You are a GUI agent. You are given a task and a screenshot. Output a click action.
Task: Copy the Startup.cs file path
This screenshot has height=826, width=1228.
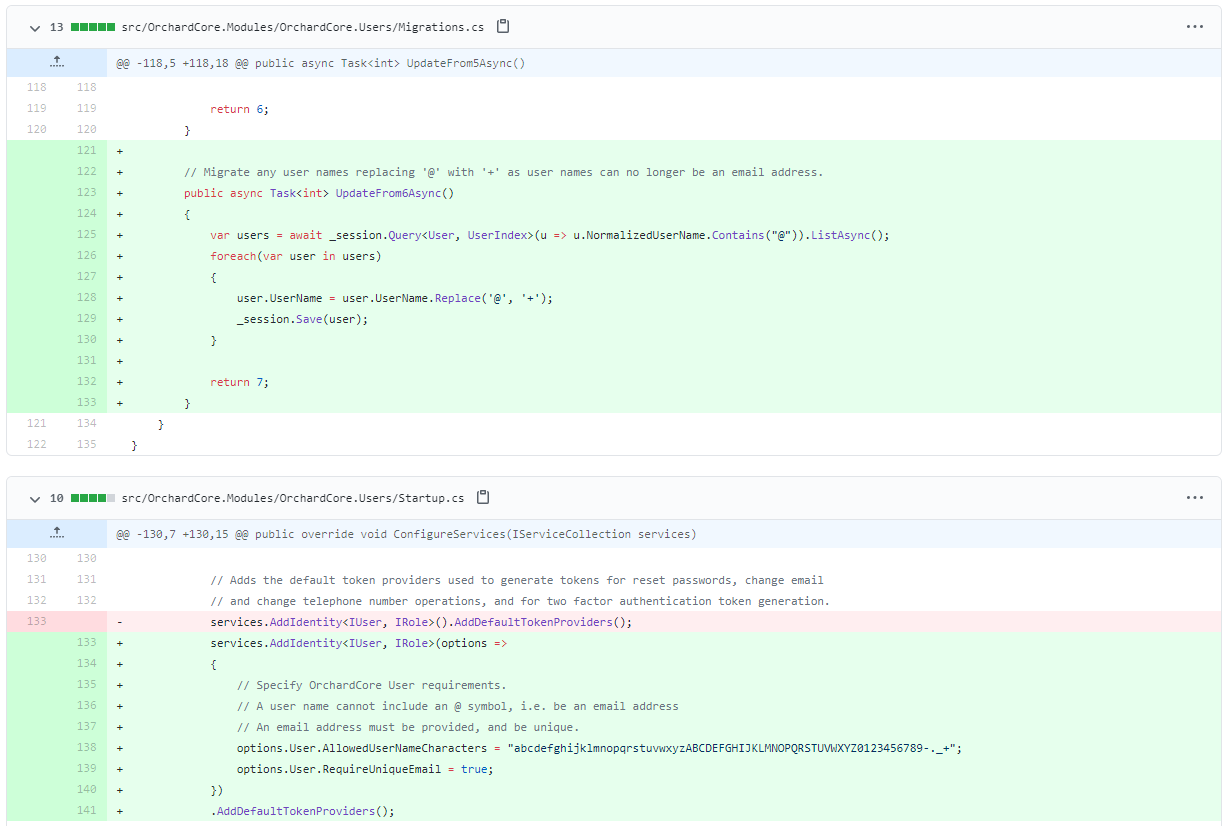pyautogui.click(x=483, y=498)
